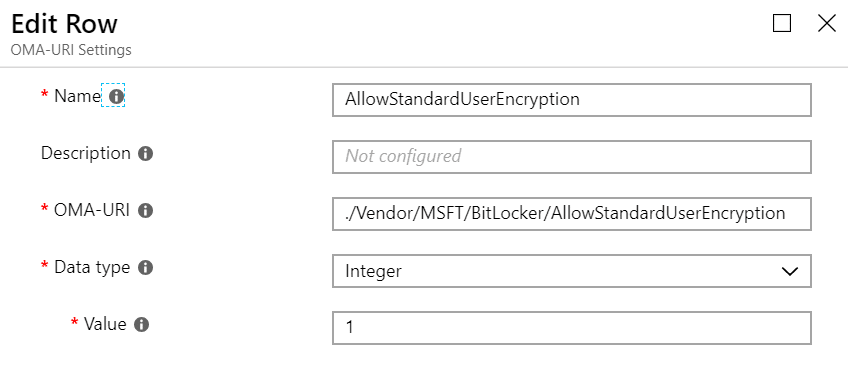Click the Value field containing 1

(572, 327)
